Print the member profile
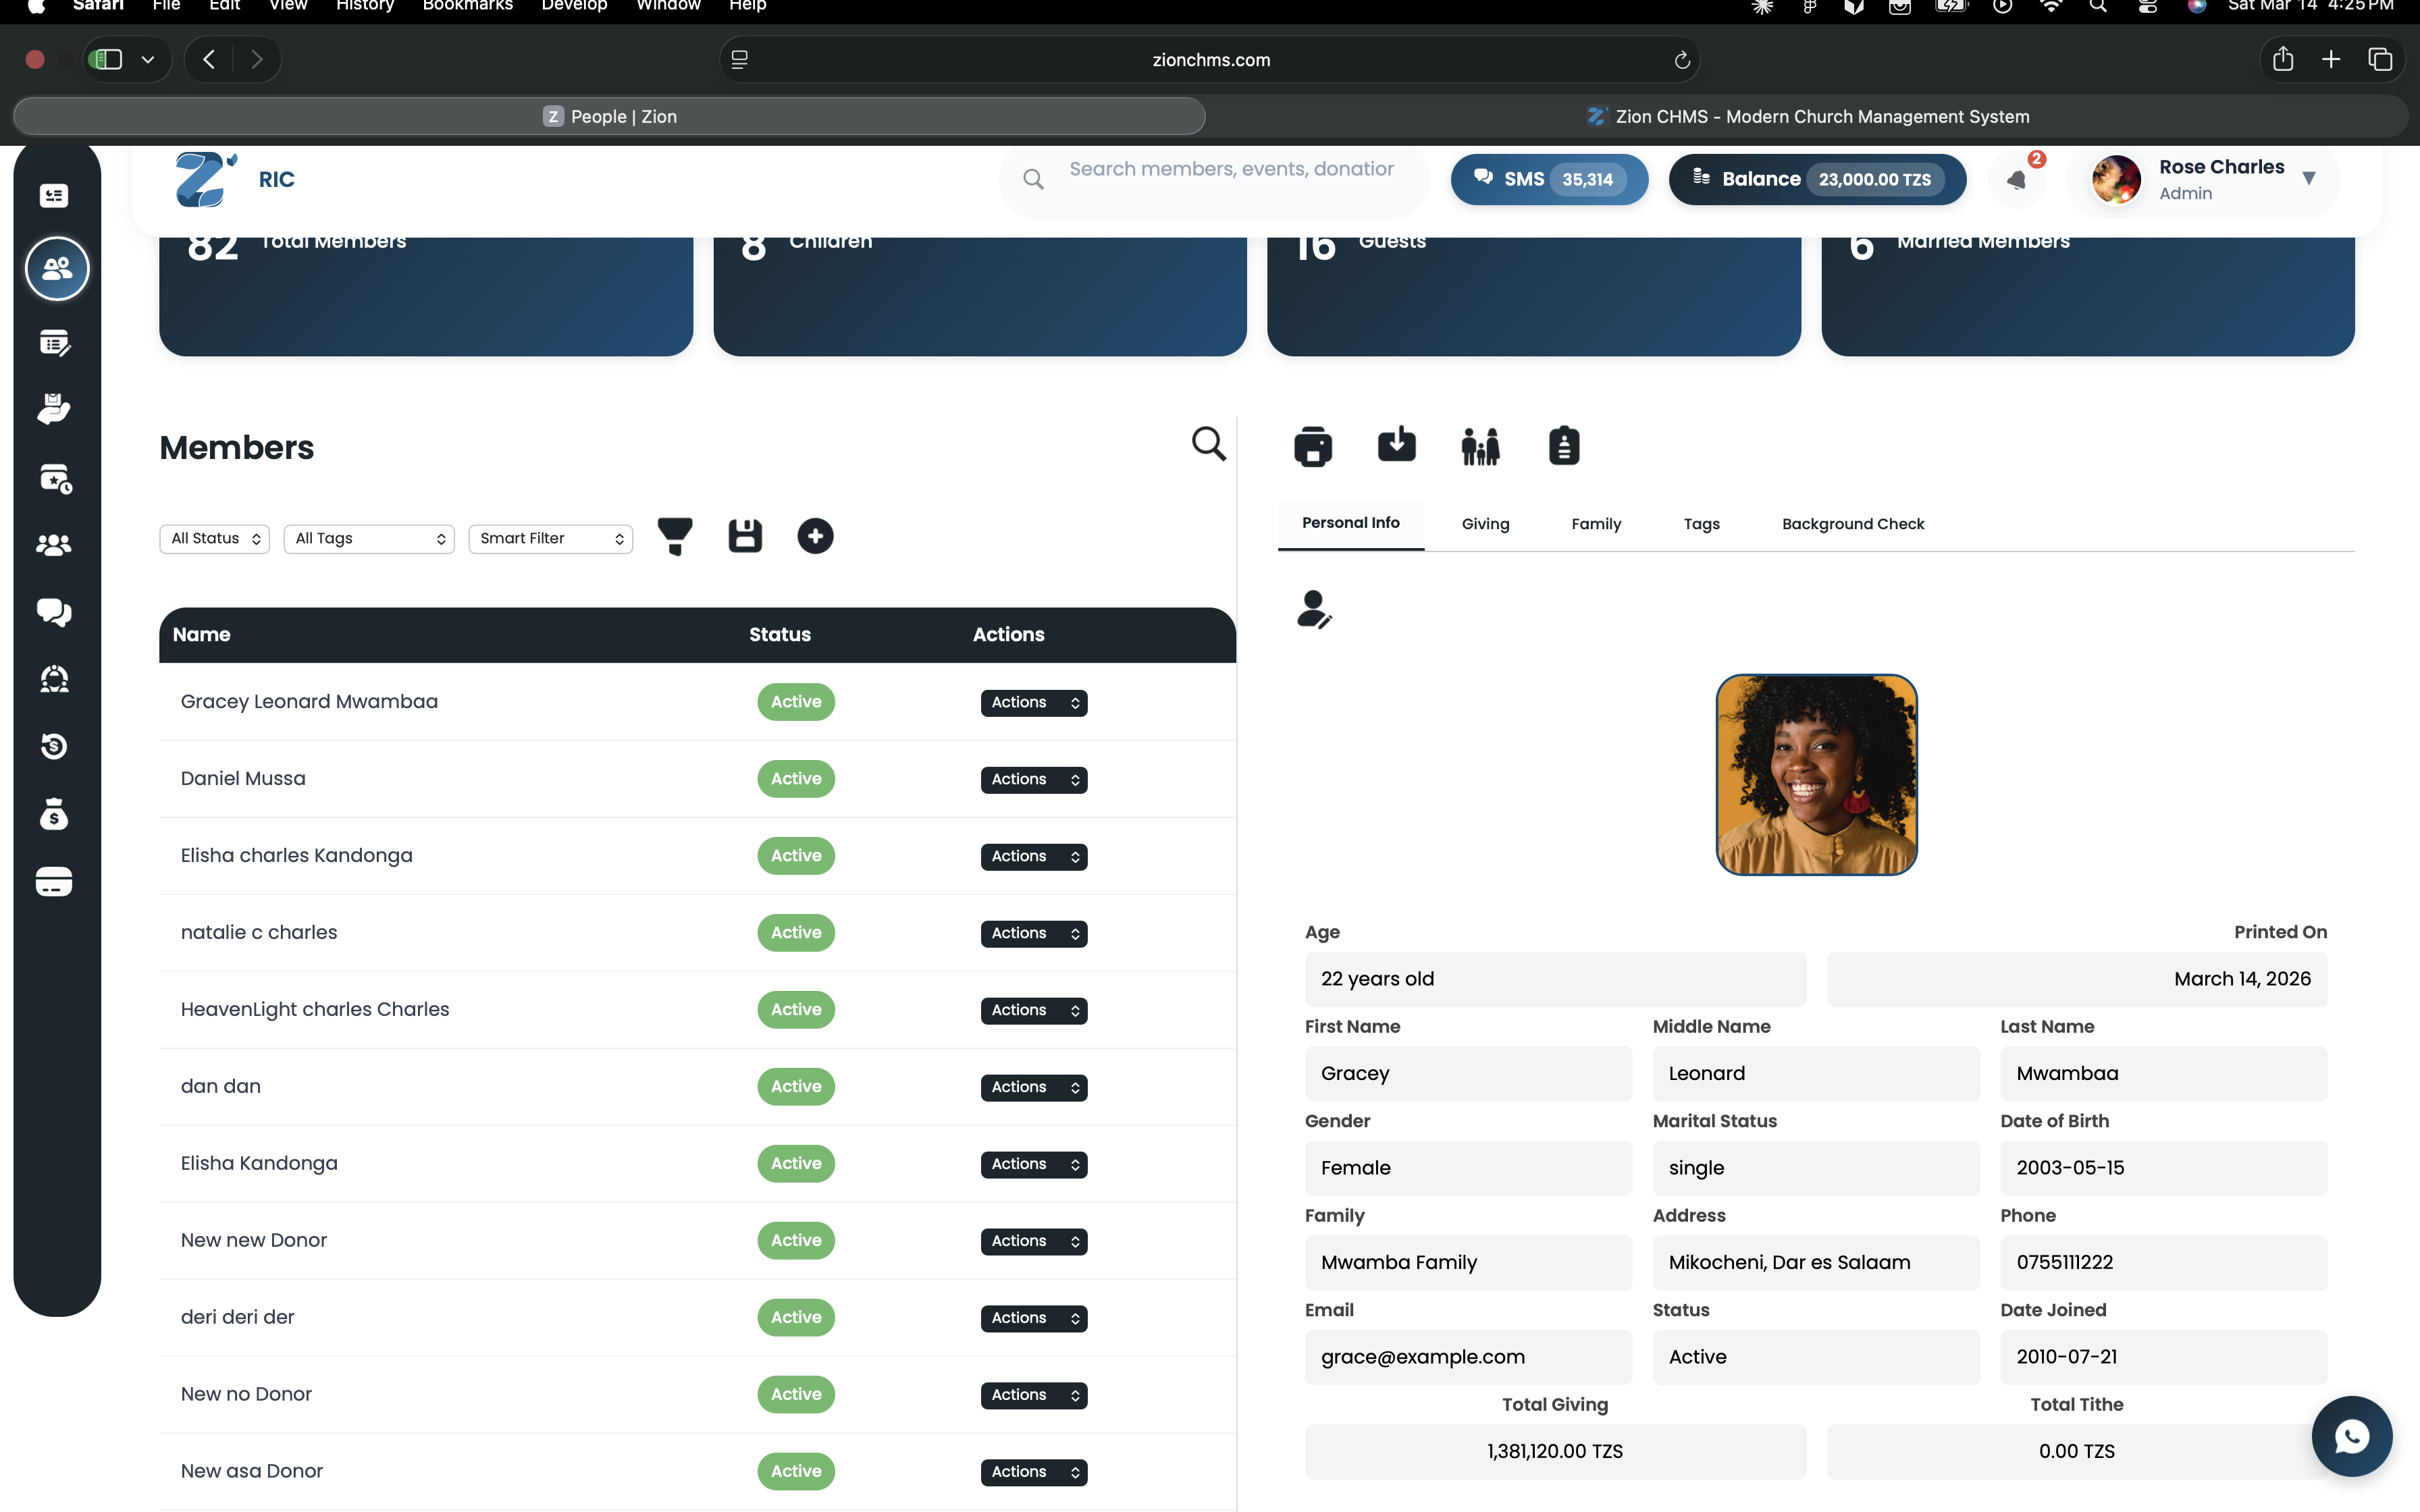 click(1312, 446)
